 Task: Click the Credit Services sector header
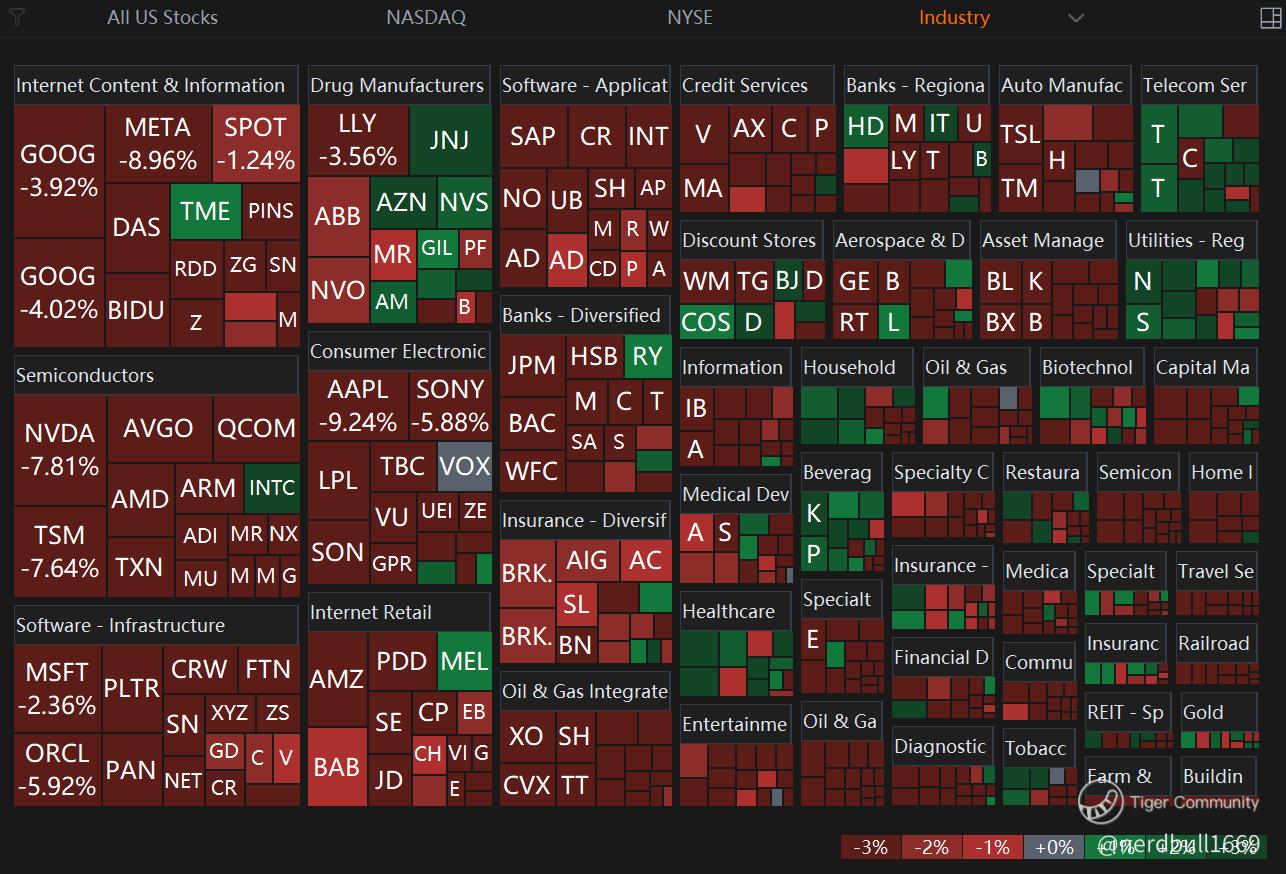[x=757, y=85]
